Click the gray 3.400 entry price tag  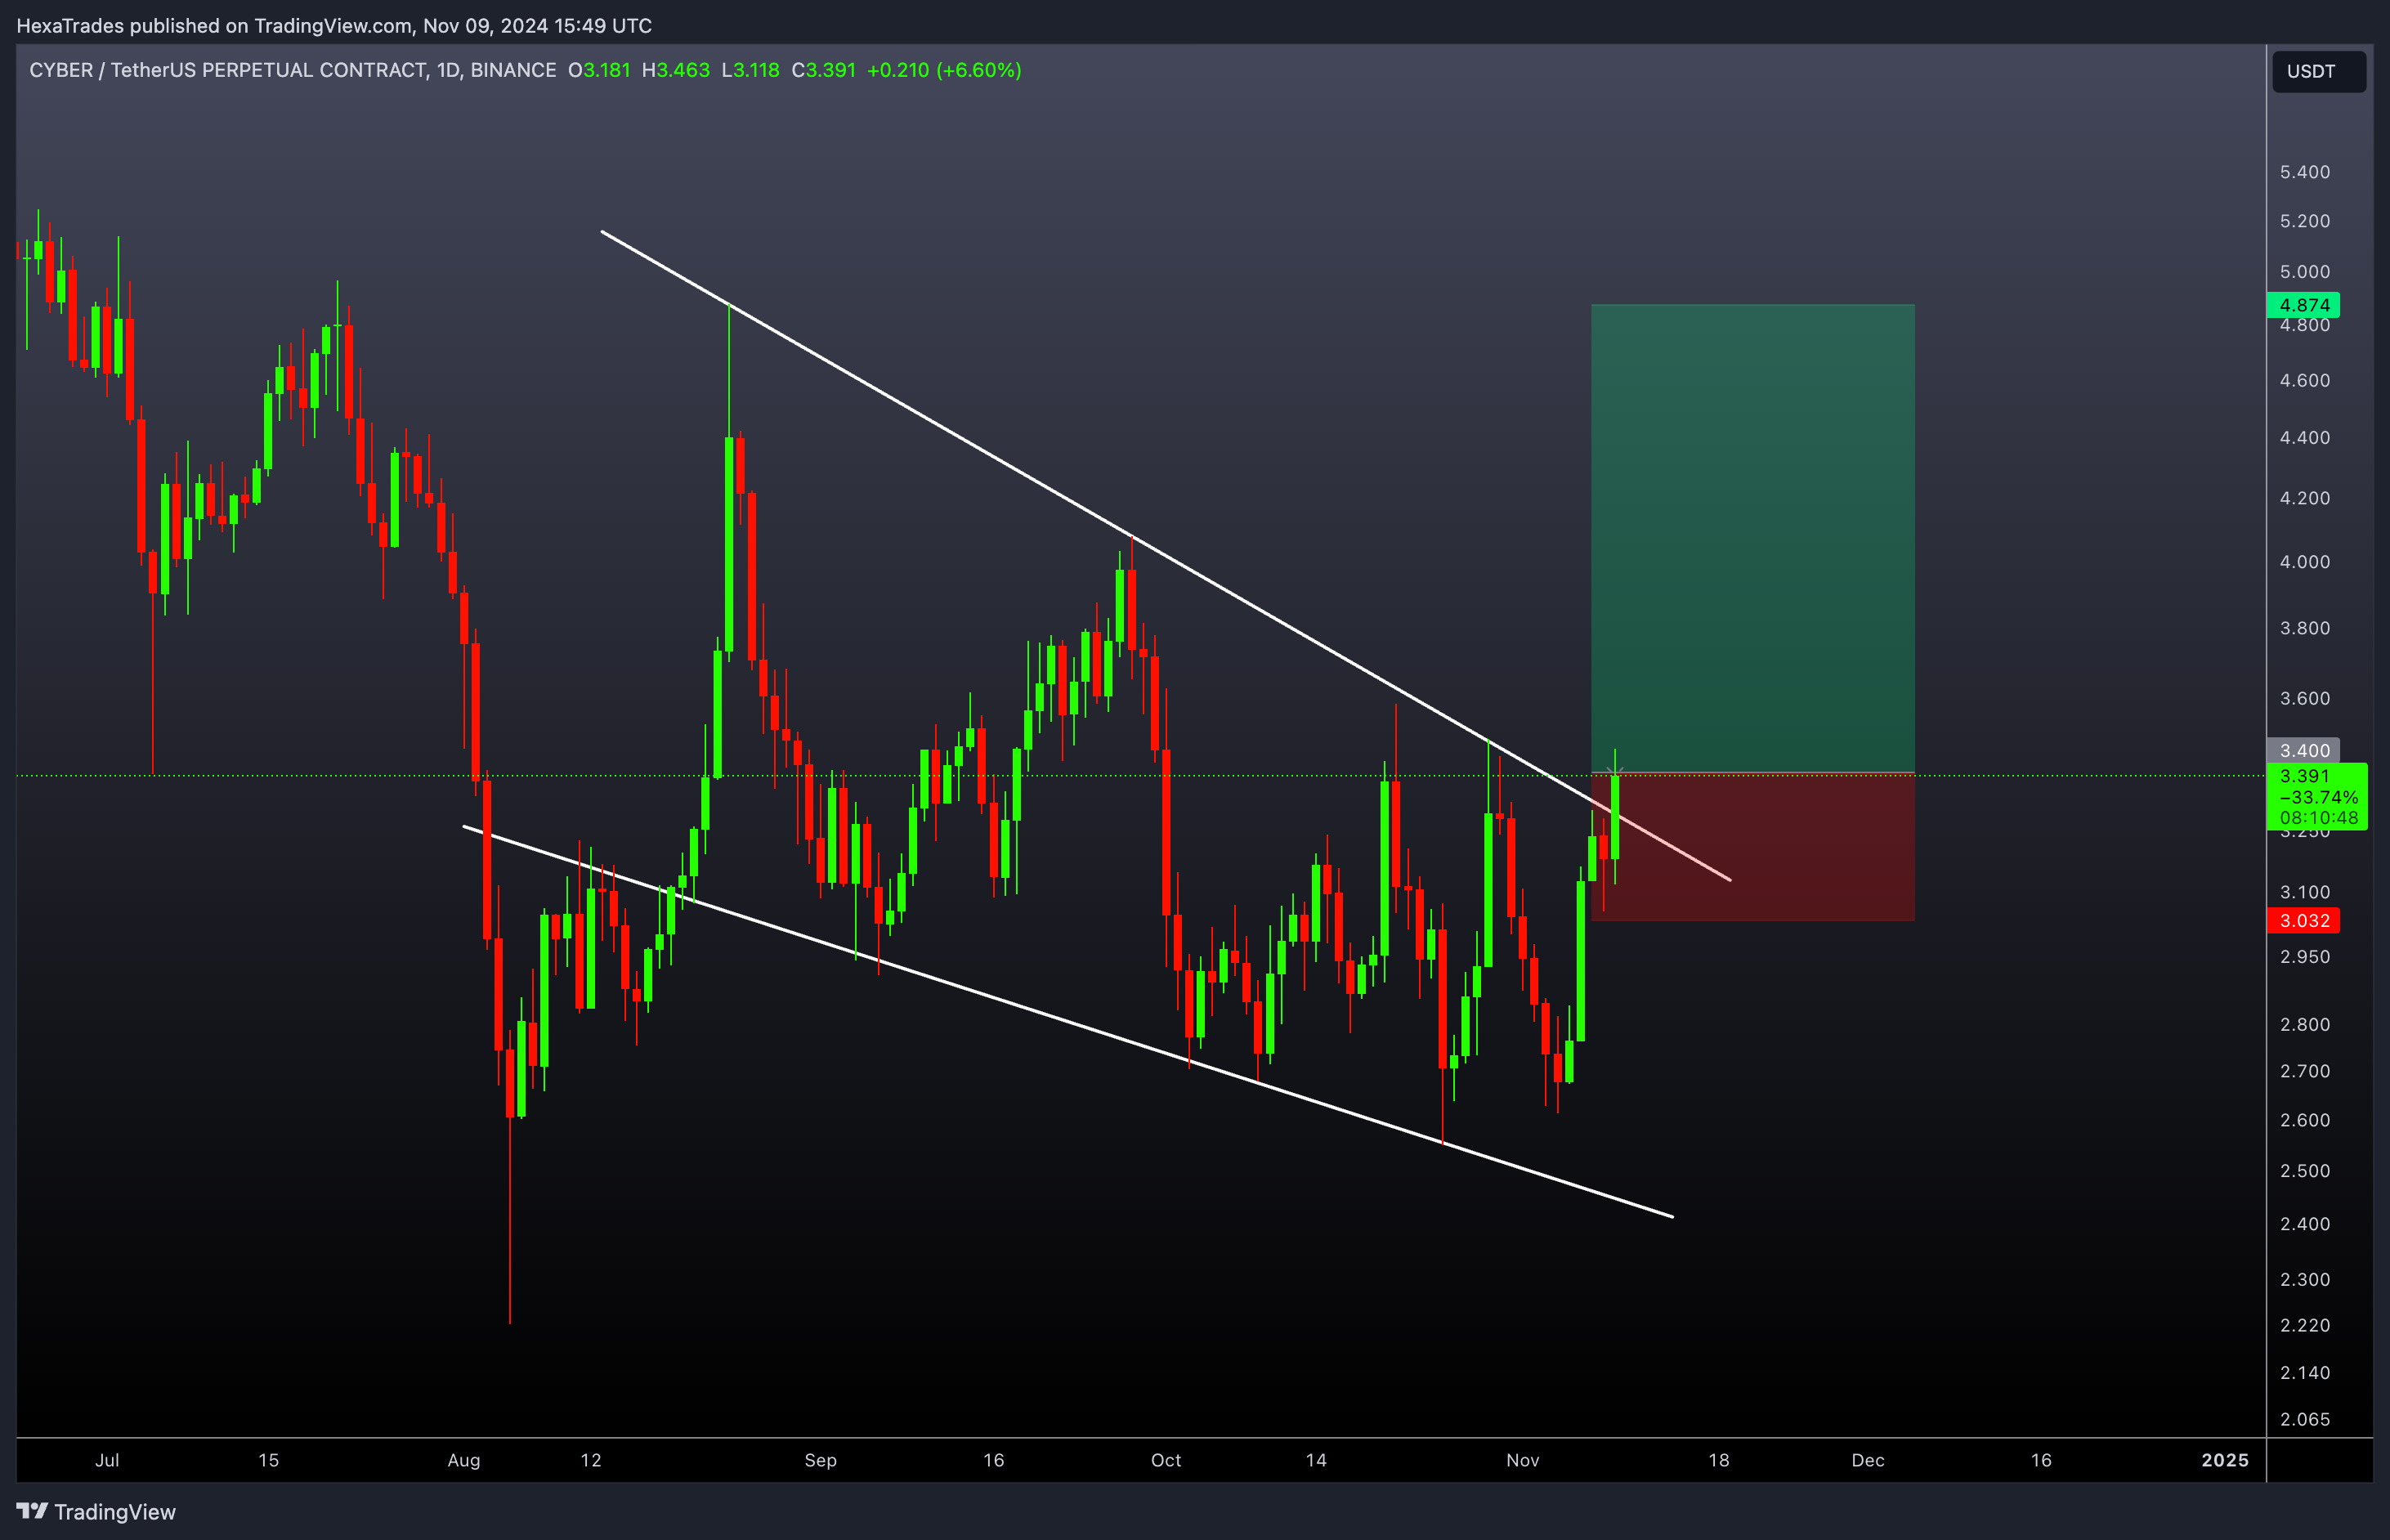(2303, 750)
